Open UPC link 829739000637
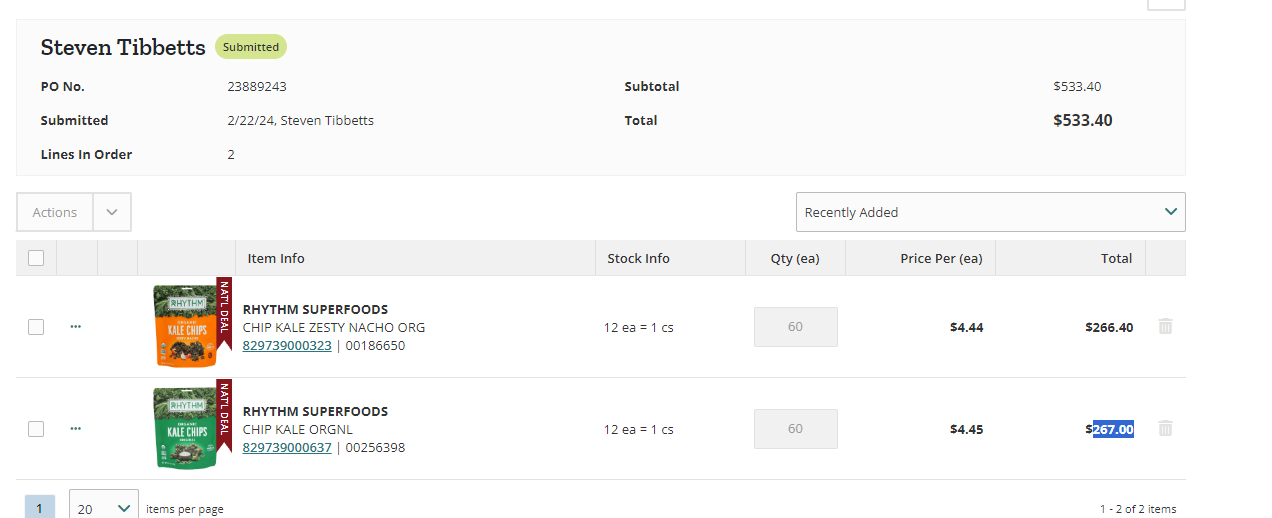Image resolution: width=1272 pixels, height=518 pixels. 287,448
